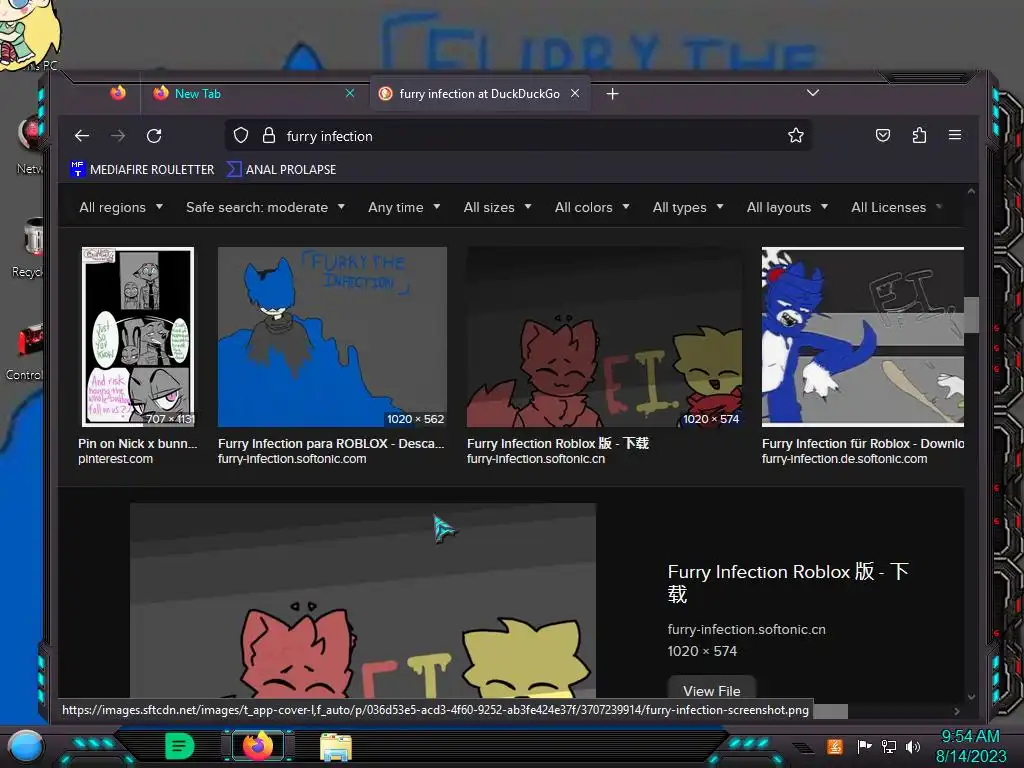Open the Control Panel desktop icon
The width and height of the screenshot is (1024, 768).
[26, 351]
